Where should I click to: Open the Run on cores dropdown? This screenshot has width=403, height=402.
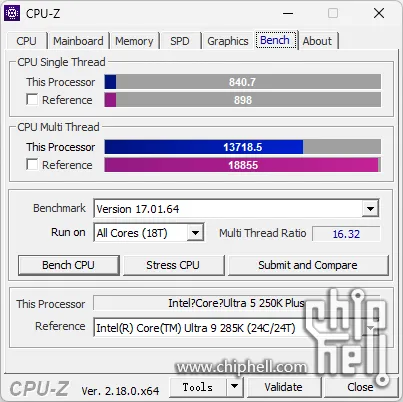pos(195,233)
